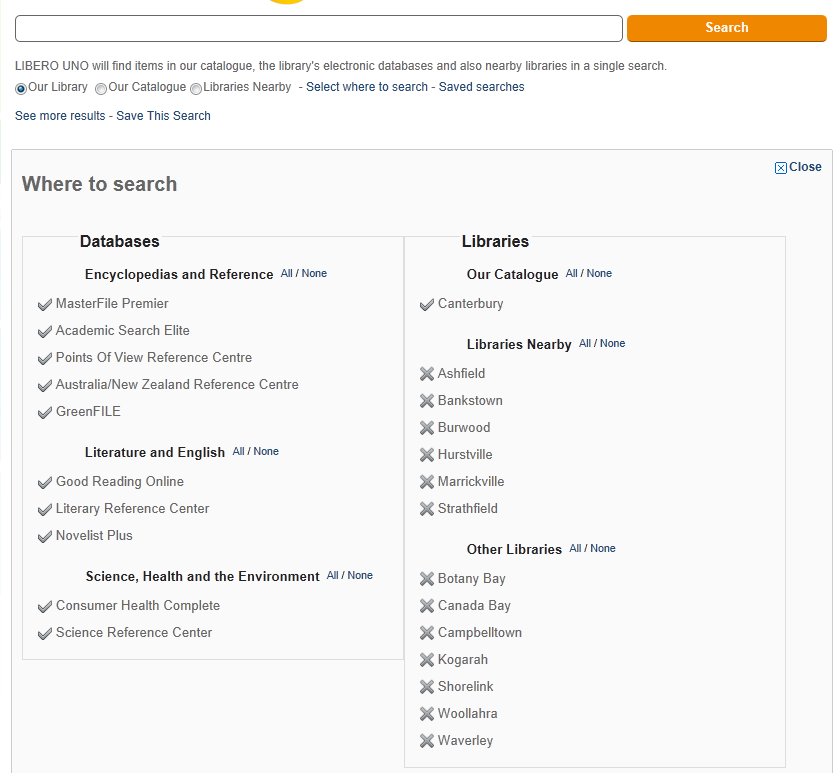Click the Botany Bay library name
This screenshot has height=773, width=837.
point(472,579)
